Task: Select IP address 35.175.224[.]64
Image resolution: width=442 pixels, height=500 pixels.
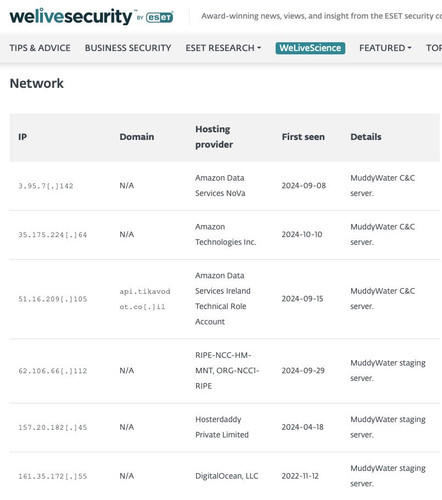Action: [x=53, y=235]
